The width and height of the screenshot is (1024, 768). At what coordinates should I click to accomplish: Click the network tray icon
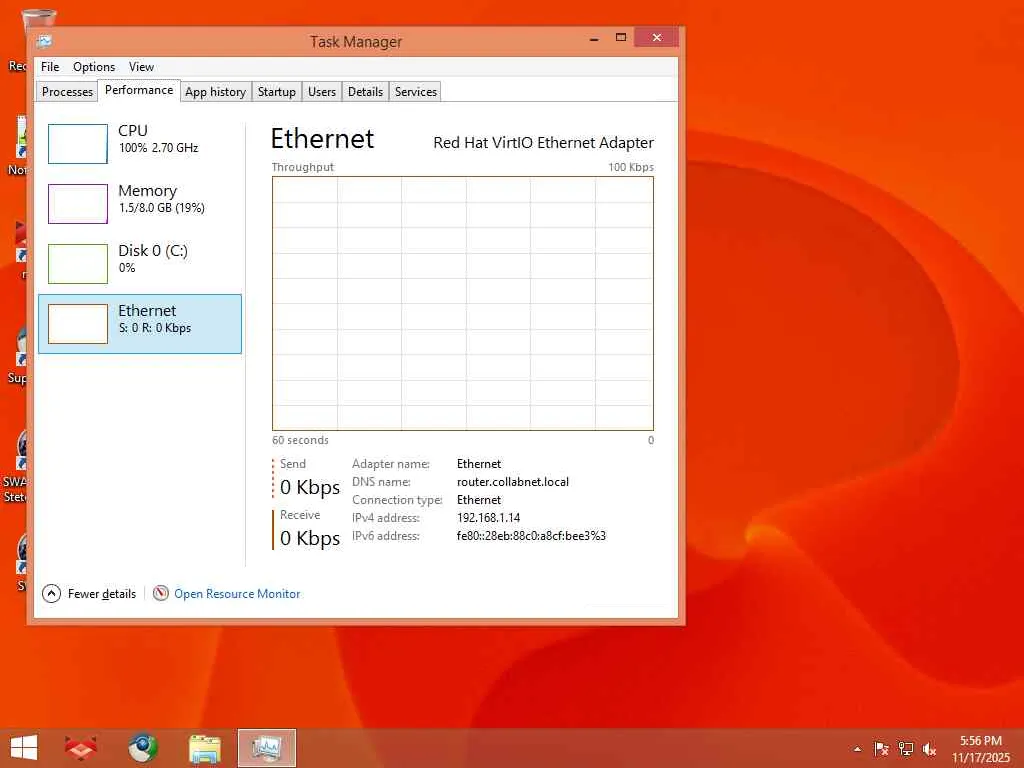pyautogui.click(x=906, y=749)
